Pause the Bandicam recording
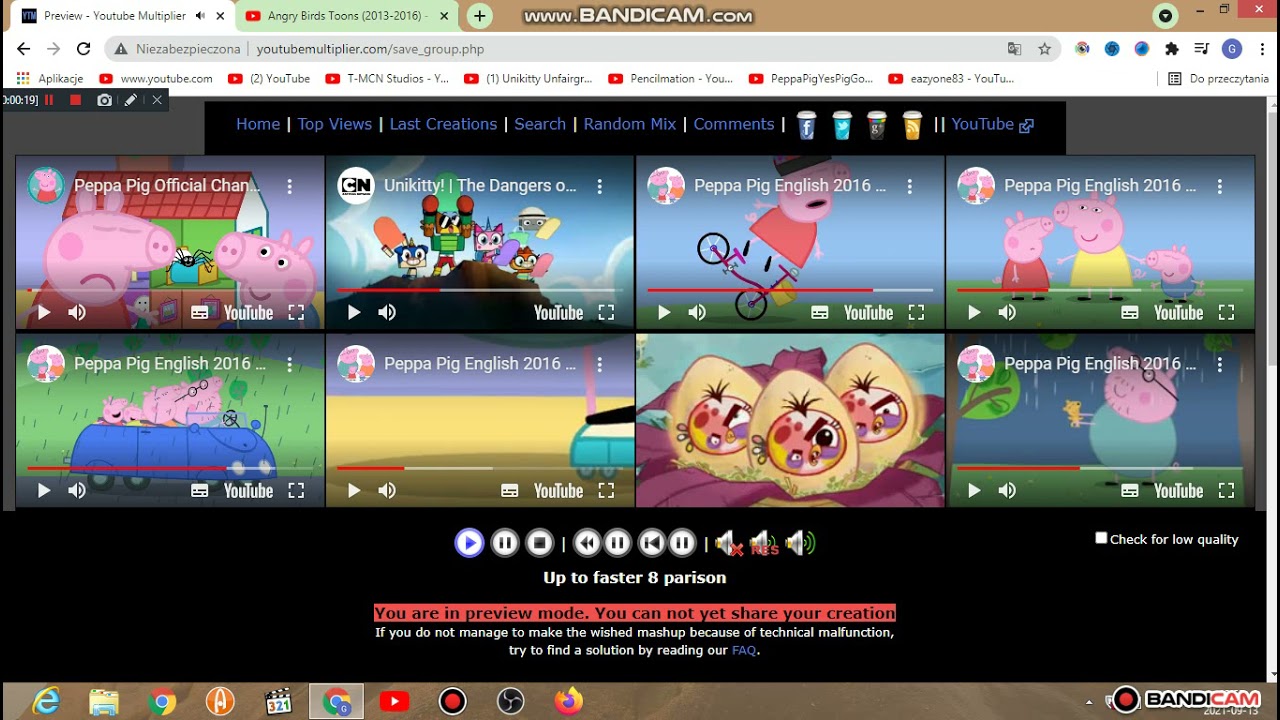This screenshot has width=1280, height=720. 49,100
